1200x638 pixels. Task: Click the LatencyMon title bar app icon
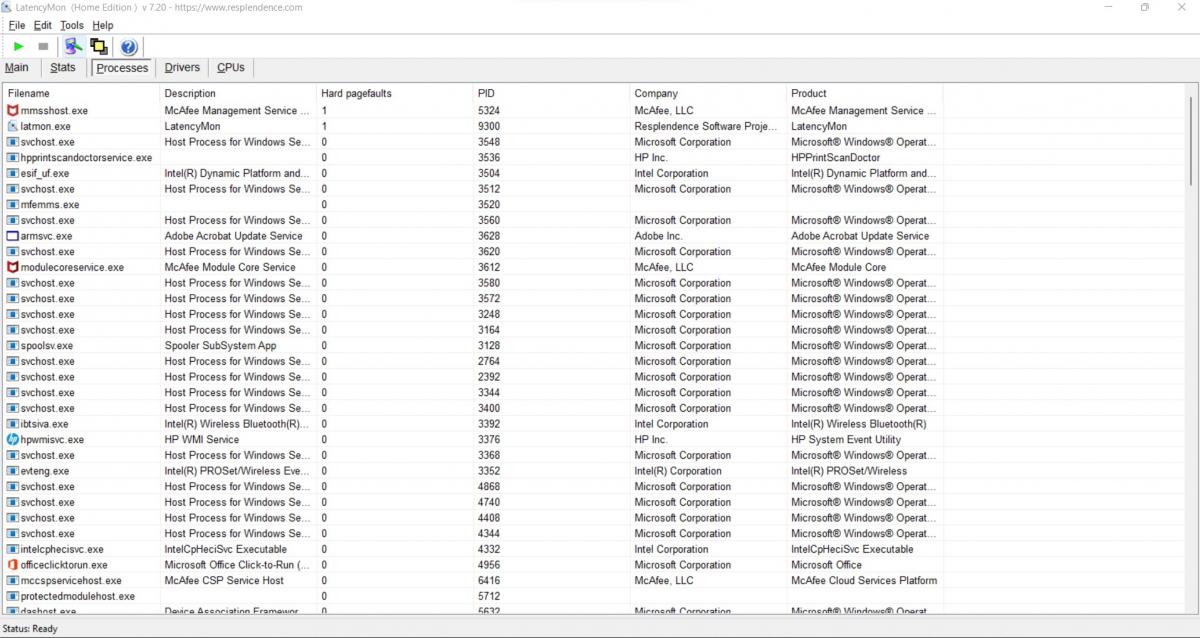pyautogui.click(x=9, y=7)
